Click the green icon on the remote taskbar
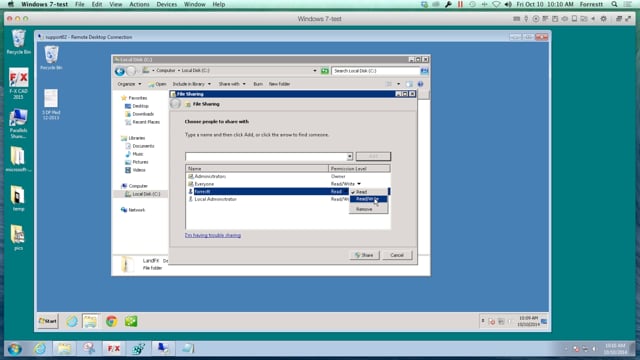 [x=131, y=321]
